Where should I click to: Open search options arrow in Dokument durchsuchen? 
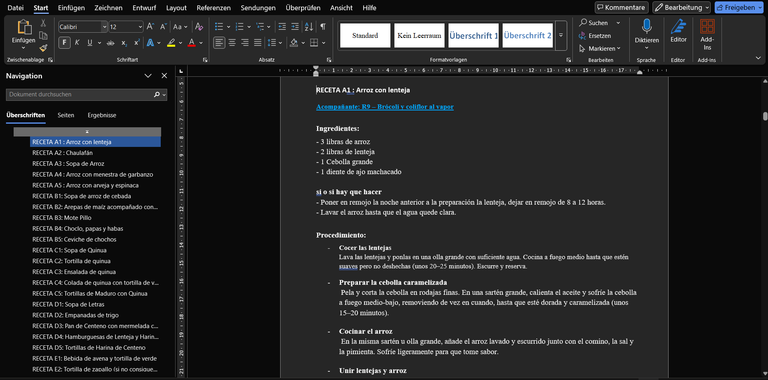pos(164,95)
